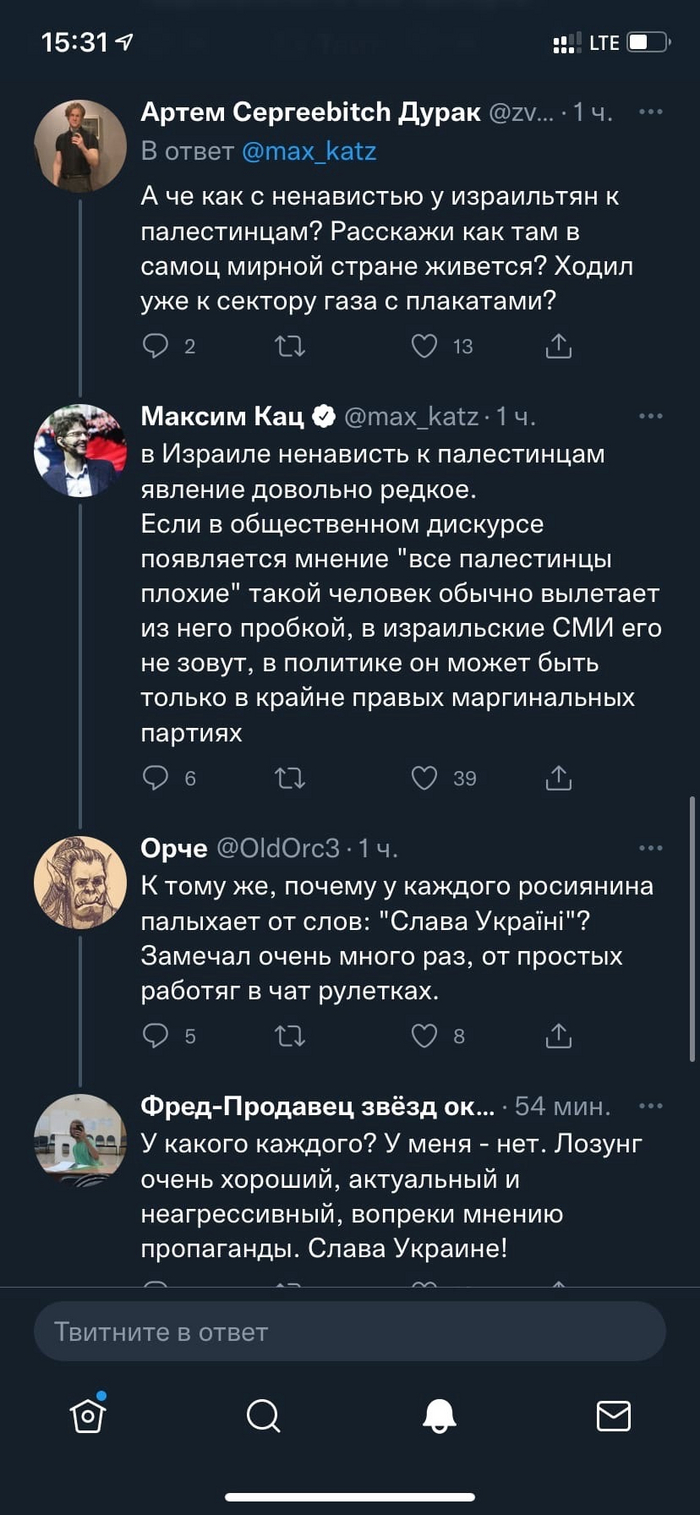Open more options on Максим Кац's tweet
This screenshot has height=1515, width=700.
pyautogui.click(x=651, y=416)
